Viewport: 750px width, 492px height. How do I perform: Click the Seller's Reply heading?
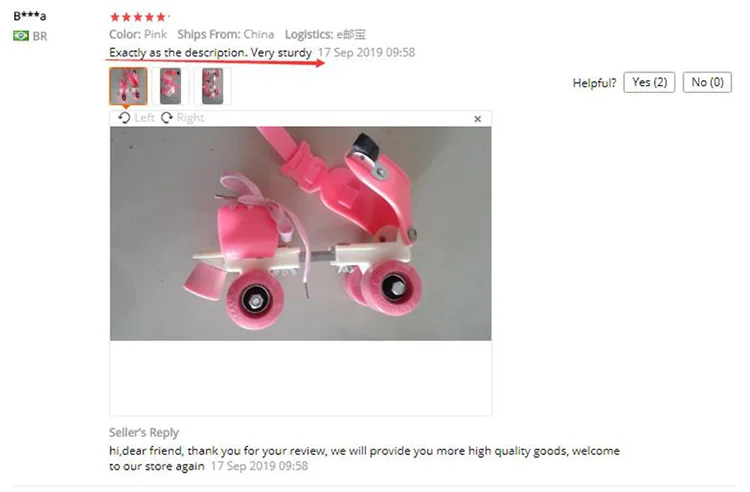click(143, 432)
